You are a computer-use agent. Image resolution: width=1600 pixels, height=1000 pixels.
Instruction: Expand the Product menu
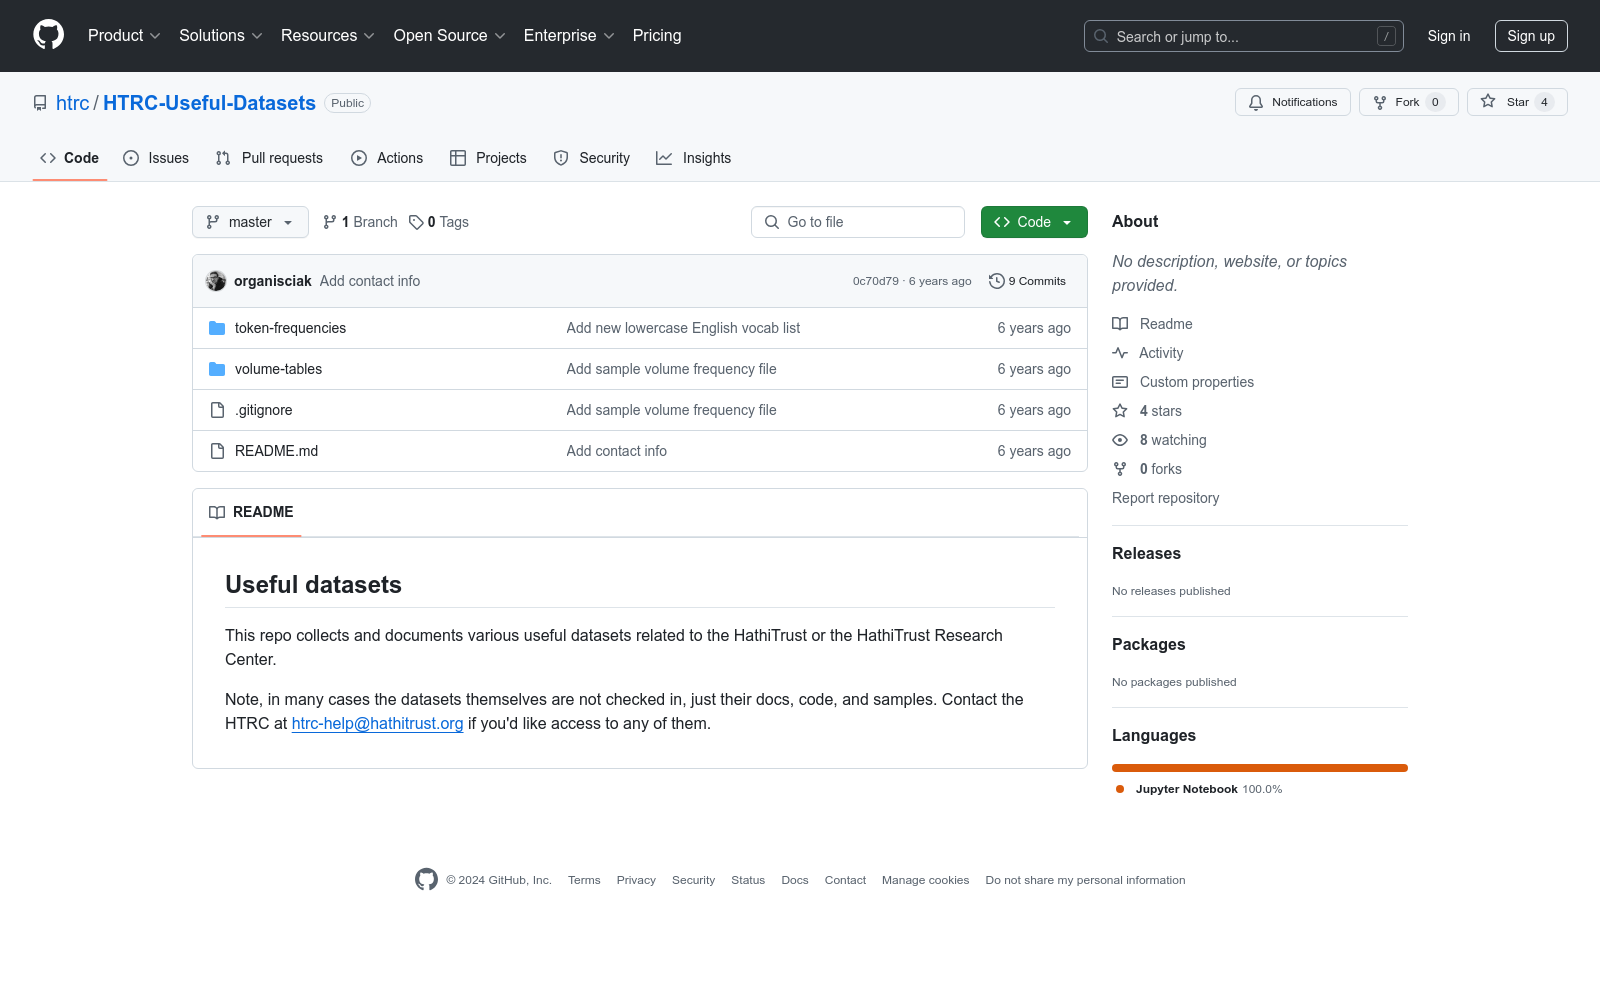[124, 35]
